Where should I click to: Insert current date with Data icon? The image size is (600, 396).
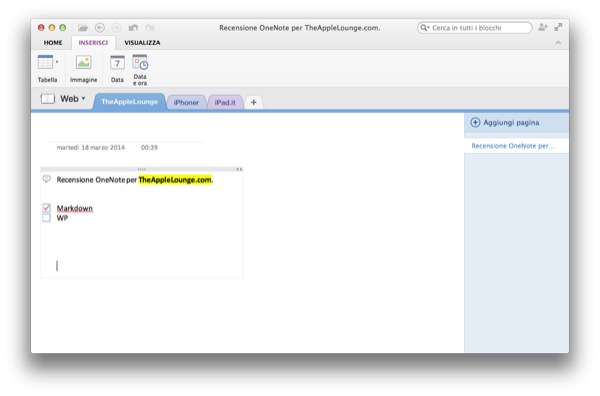(117, 69)
